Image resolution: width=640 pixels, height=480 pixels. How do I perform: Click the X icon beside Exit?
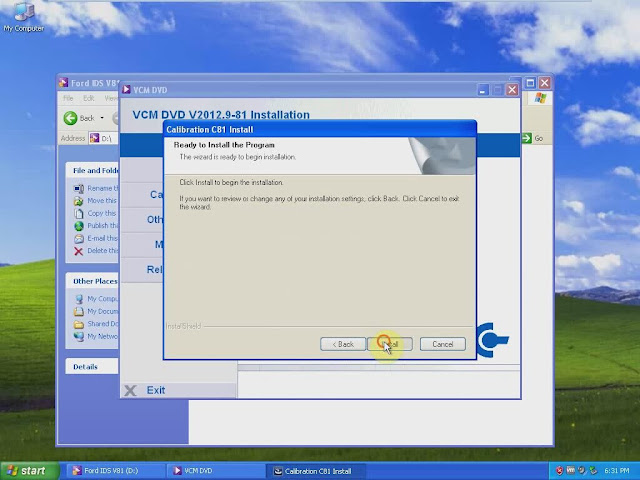click(130, 391)
